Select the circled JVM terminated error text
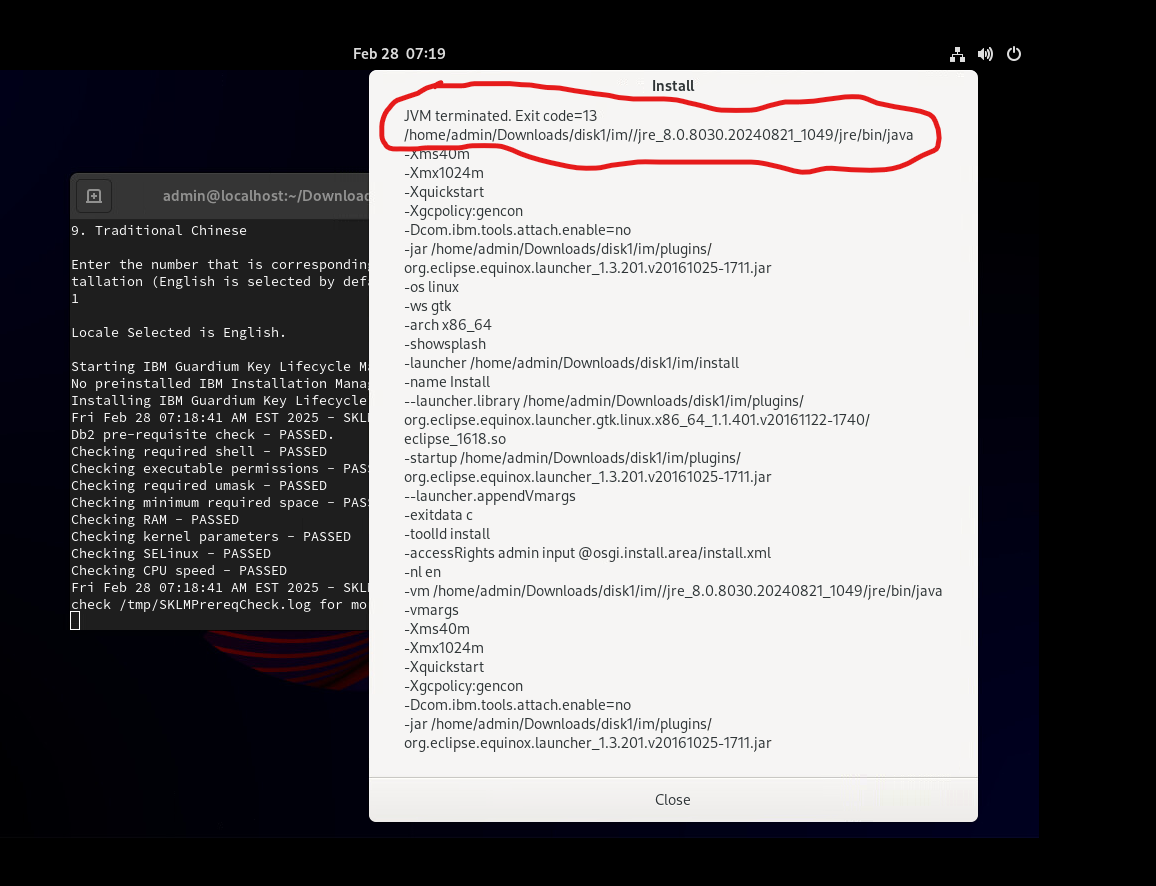This screenshot has width=1156, height=886. (x=500, y=115)
